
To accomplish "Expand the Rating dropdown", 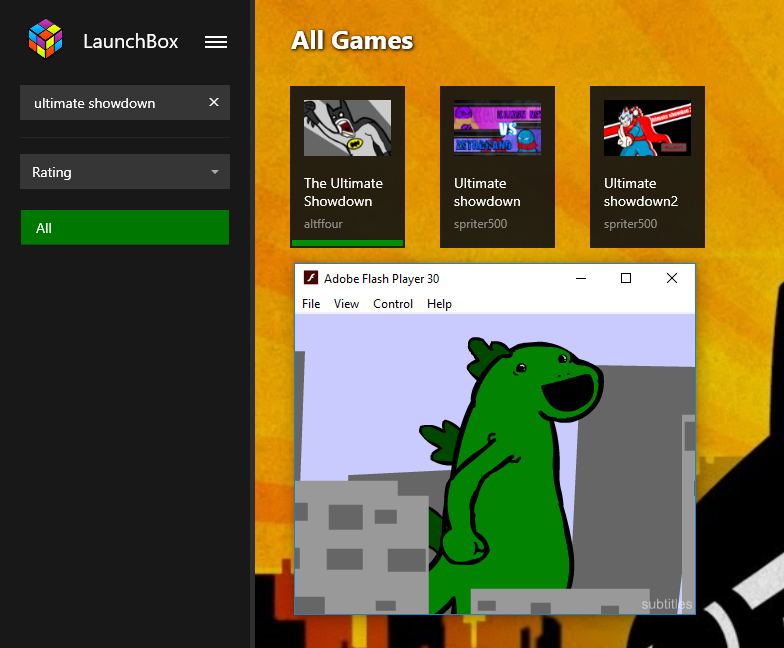I will pos(124,172).
